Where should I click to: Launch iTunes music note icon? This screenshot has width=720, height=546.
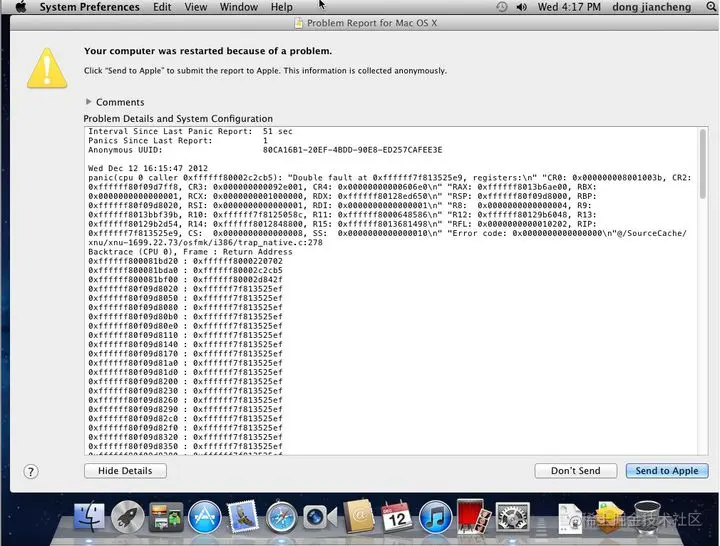click(435, 518)
